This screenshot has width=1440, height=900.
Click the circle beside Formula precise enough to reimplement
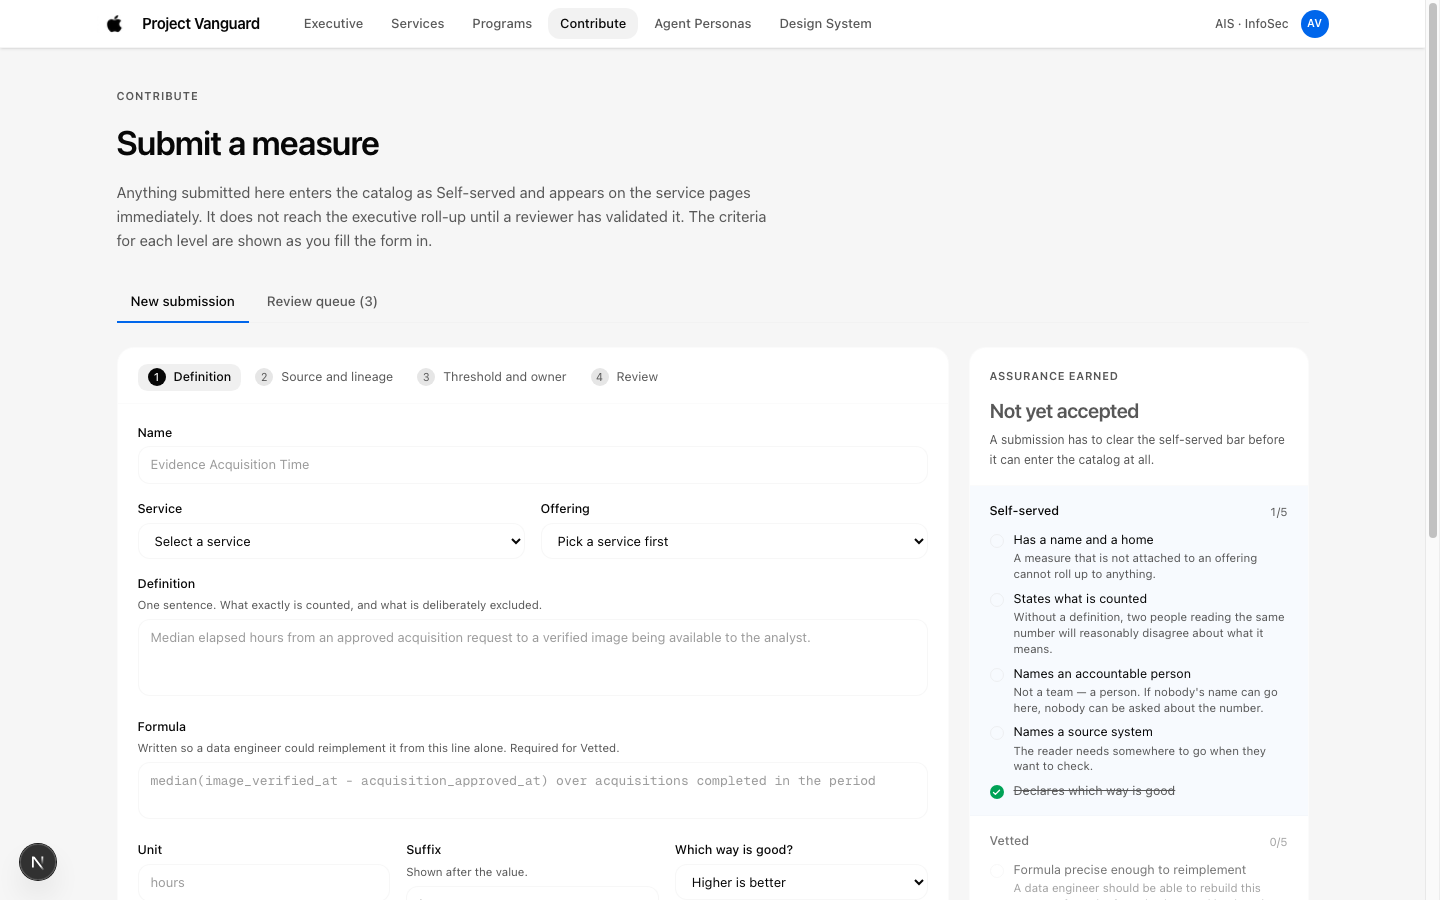tap(997, 871)
